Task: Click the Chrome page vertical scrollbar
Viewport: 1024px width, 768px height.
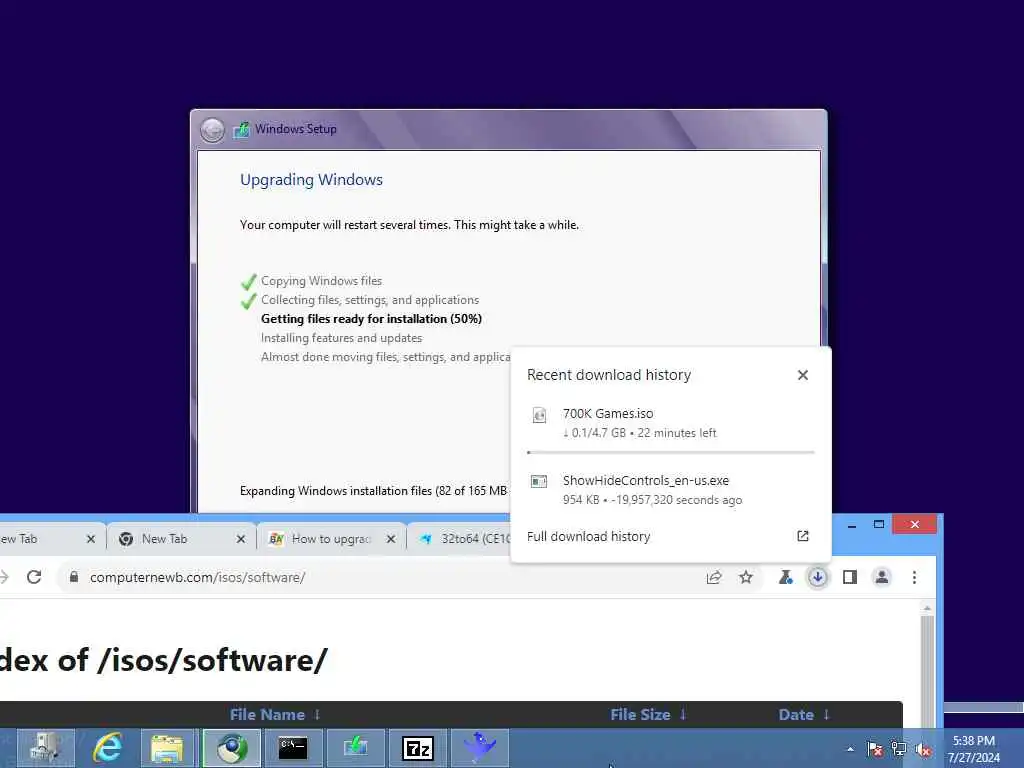Action: (x=927, y=669)
